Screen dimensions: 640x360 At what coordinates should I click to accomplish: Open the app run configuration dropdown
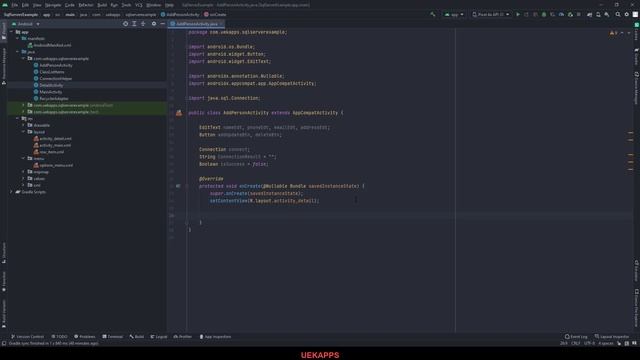pyautogui.click(x=454, y=14)
